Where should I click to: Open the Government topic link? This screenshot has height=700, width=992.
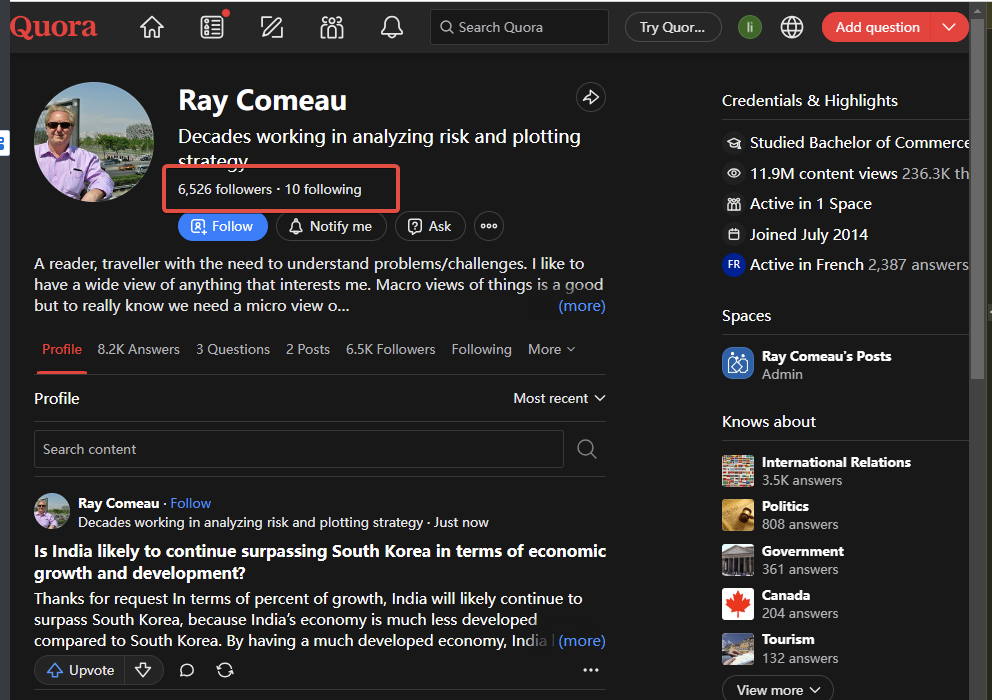click(x=803, y=551)
